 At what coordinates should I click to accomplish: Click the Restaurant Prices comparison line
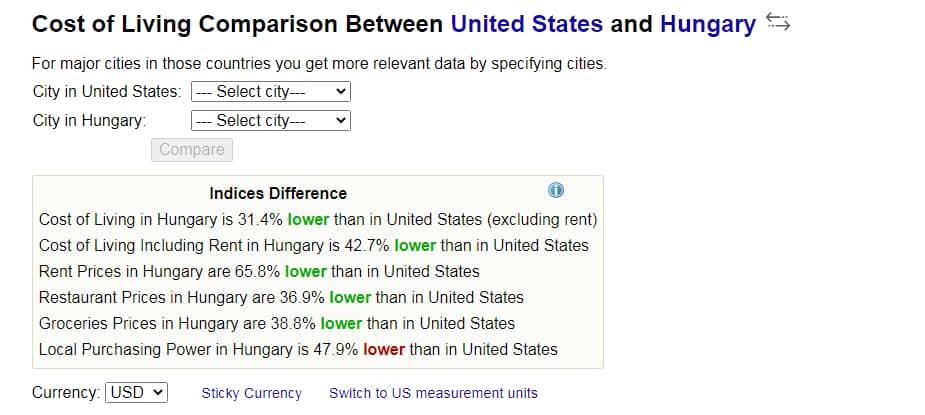pos(281,297)
